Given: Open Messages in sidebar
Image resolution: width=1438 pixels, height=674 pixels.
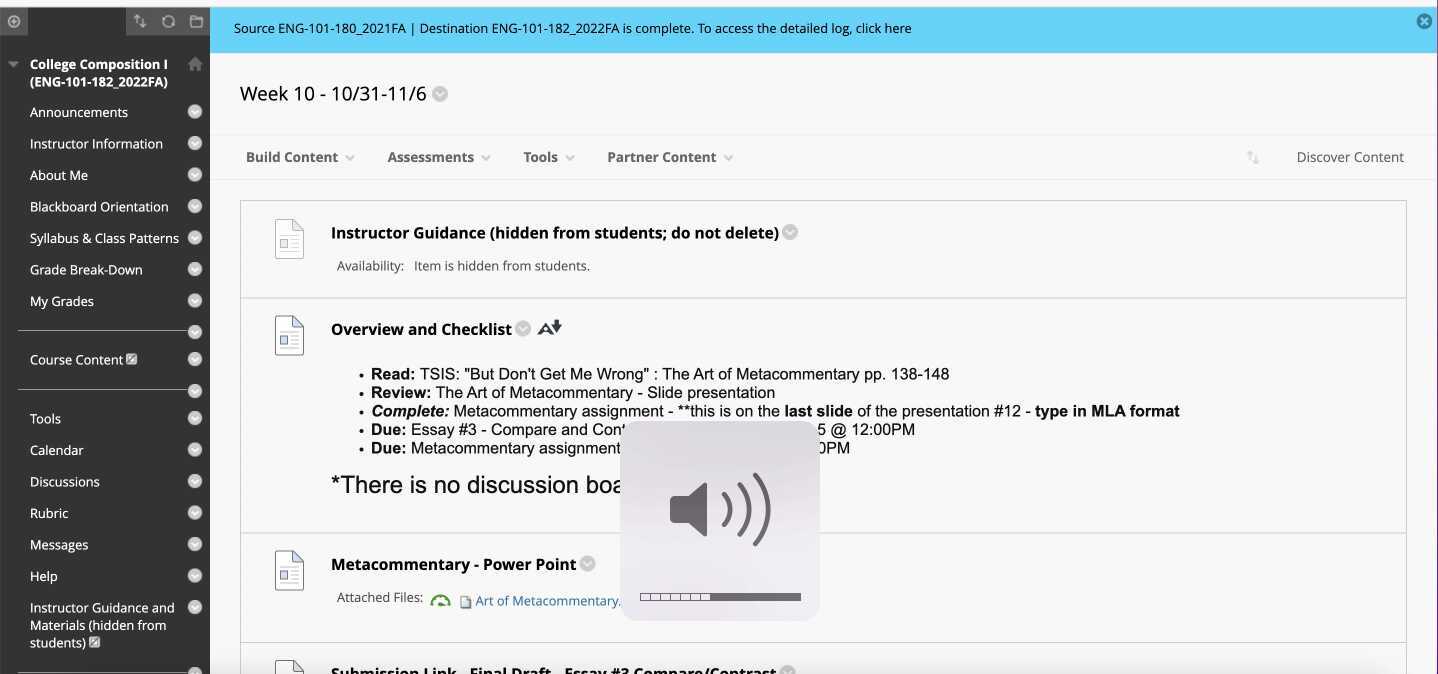Looking at the screenshot, I should click(59, 545).
